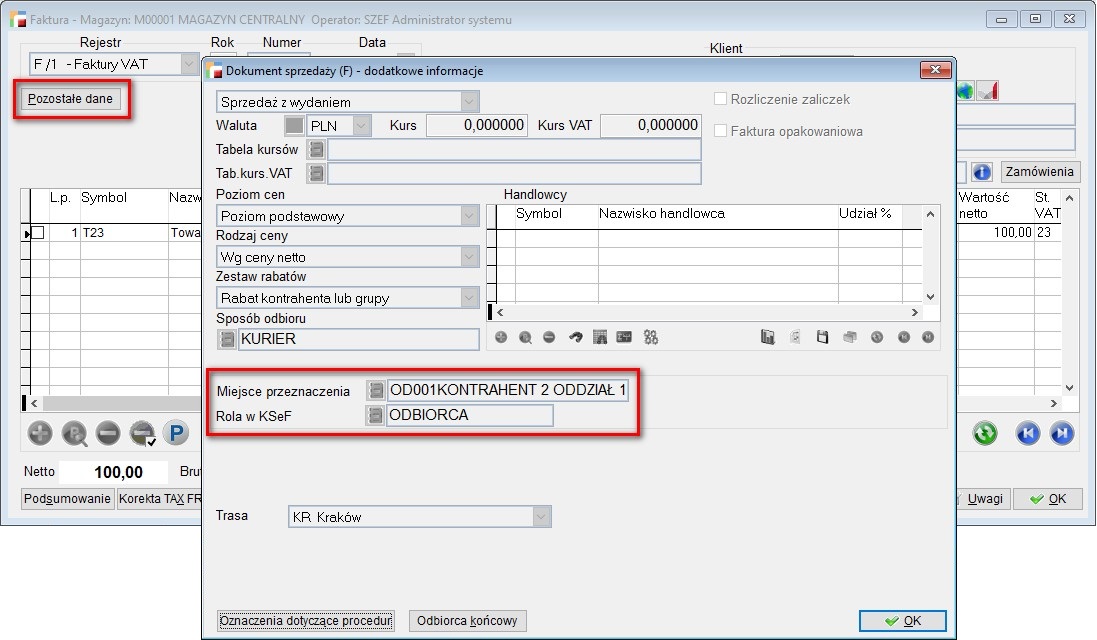Image resolution: width=1097 pixels, height=640 pixels.
Task: Jump to last record with blue arrow icon
Action: point(1062,433)
